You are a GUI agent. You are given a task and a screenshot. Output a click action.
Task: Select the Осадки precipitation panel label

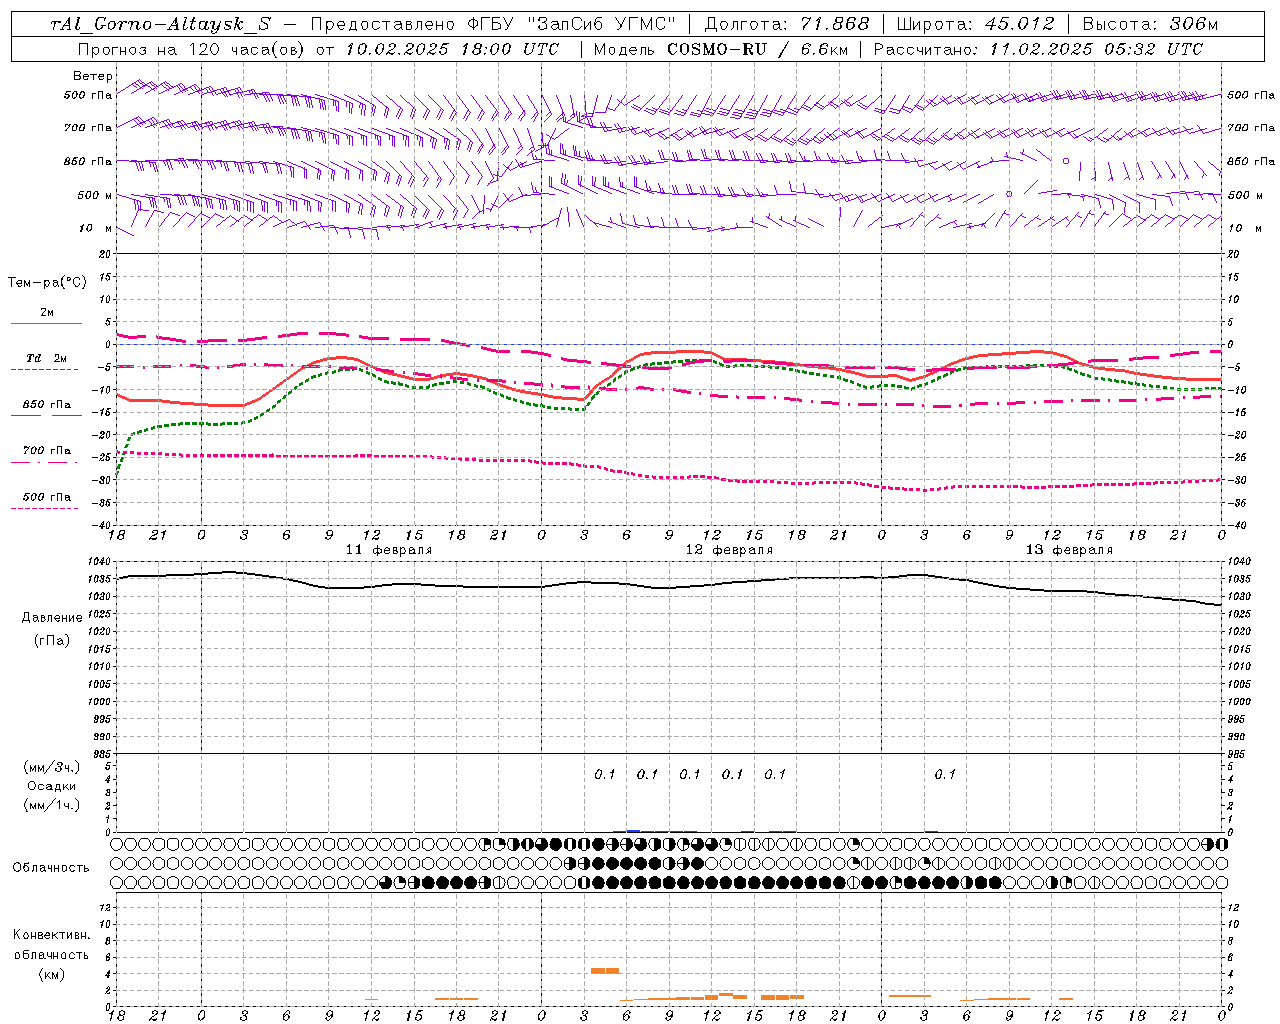coord(52,786)
